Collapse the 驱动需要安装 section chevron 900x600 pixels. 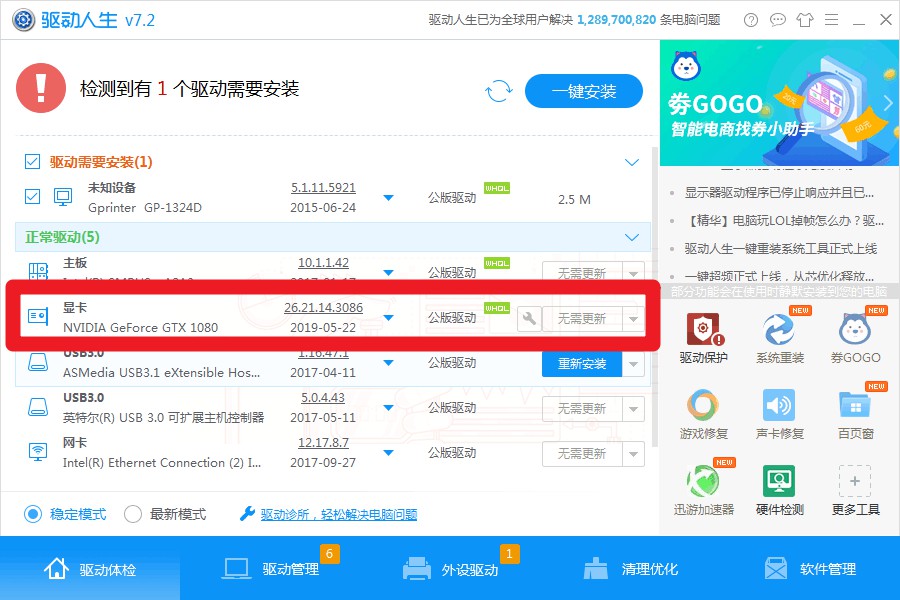pyautogui.click(x=631, y=162)
